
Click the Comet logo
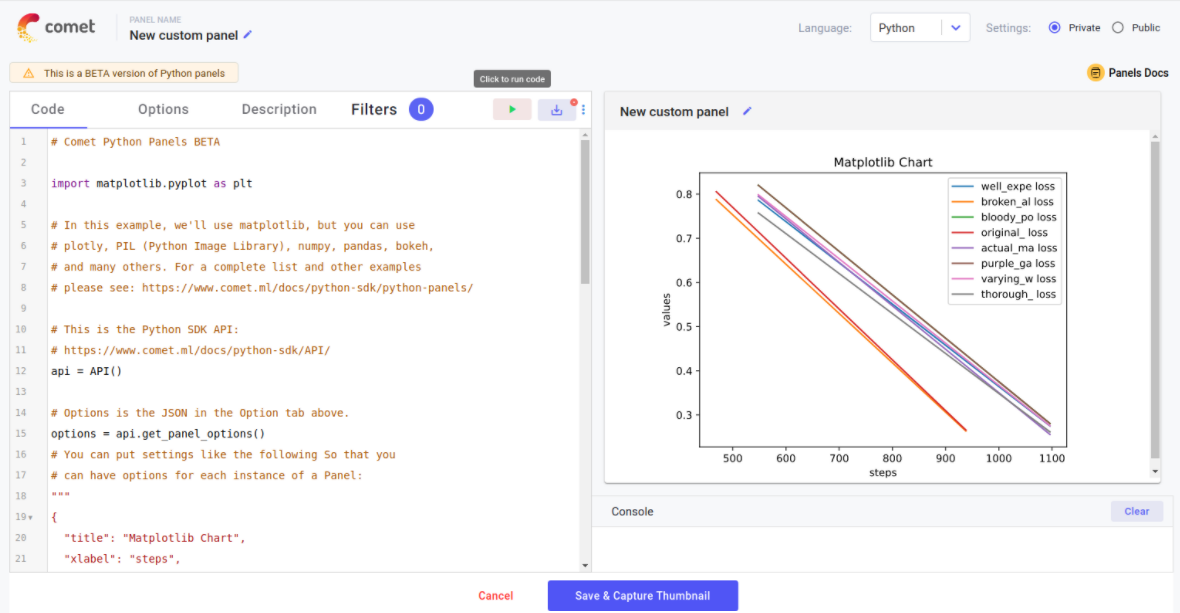[x=57, y=27]
